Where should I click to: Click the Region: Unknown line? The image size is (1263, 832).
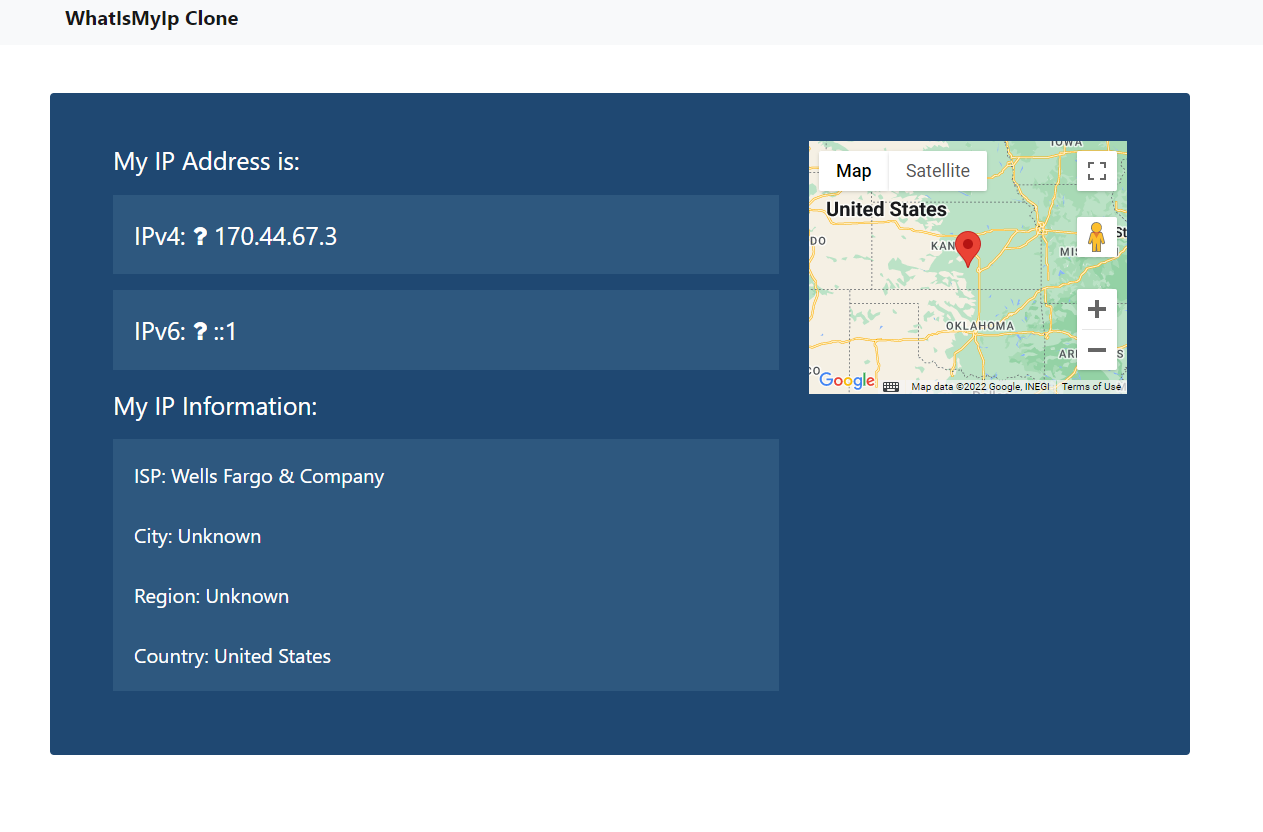pos(212,596)
